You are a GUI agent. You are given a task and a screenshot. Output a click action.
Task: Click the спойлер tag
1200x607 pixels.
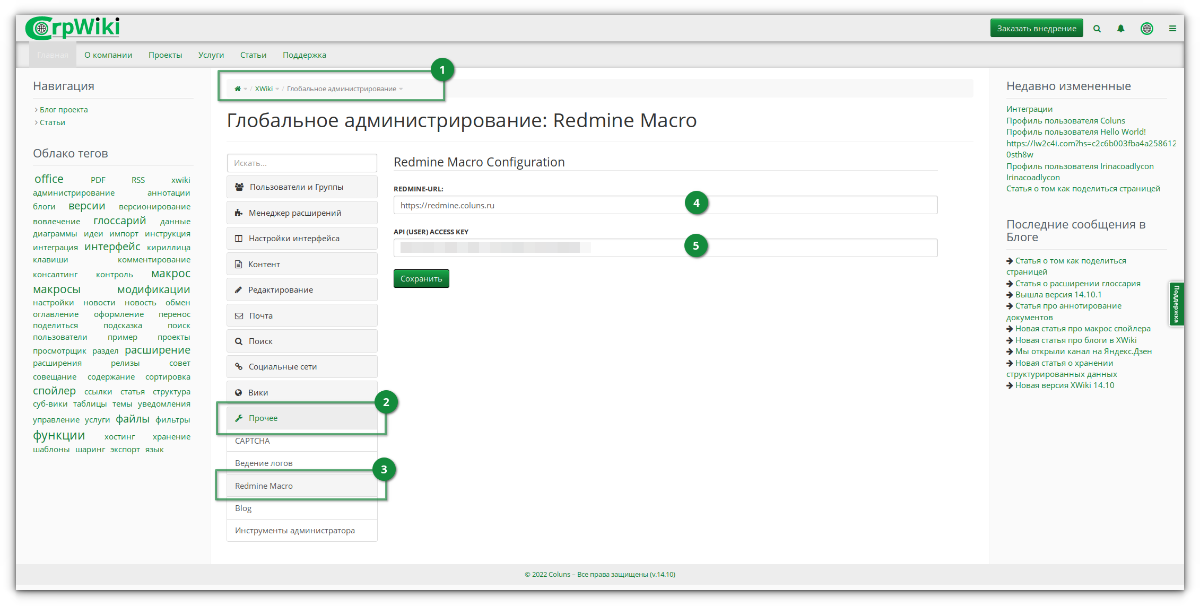click(x=54, y=391)
